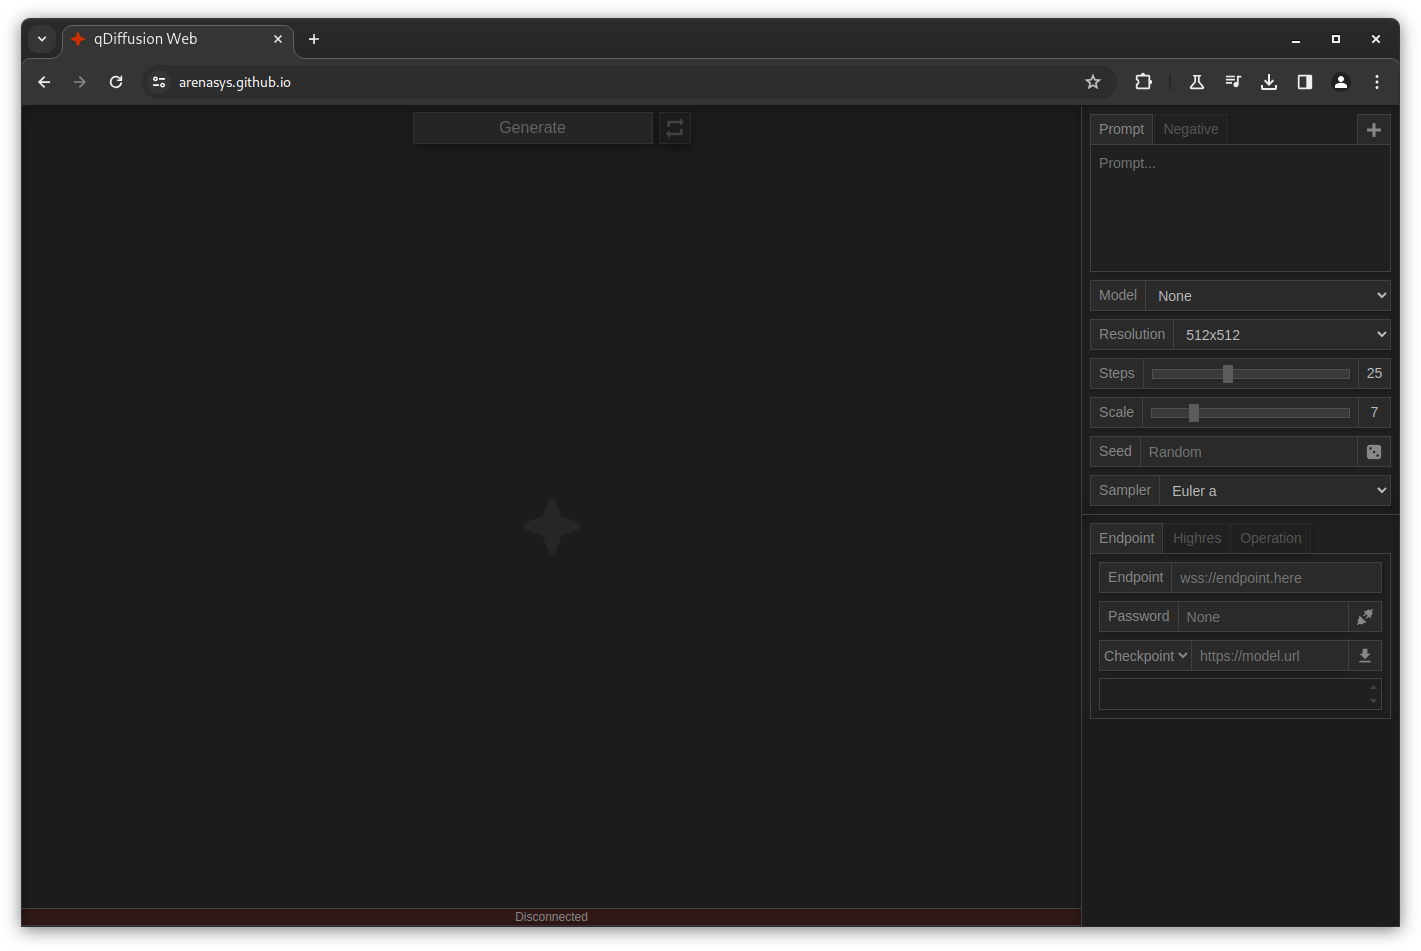
Task: Click the Model label
Action: coord(1118,296)
